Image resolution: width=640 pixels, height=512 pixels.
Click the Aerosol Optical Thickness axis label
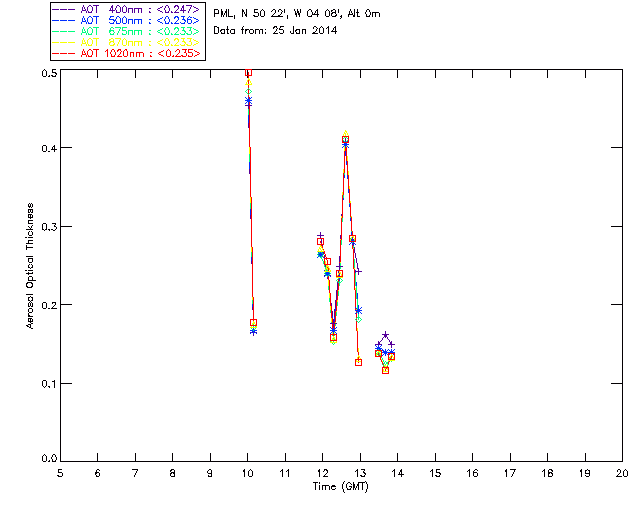(x=30, y=266)
